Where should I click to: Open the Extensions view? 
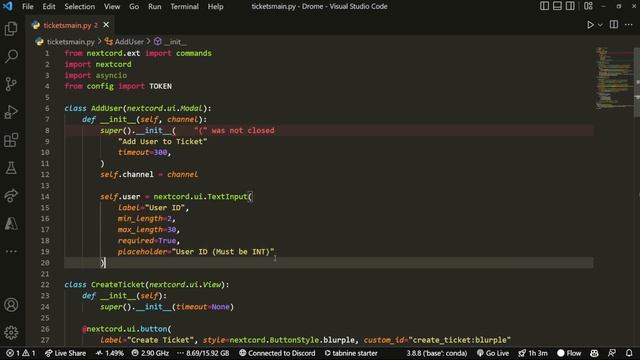pyautogui.click(x=11, y=140)
